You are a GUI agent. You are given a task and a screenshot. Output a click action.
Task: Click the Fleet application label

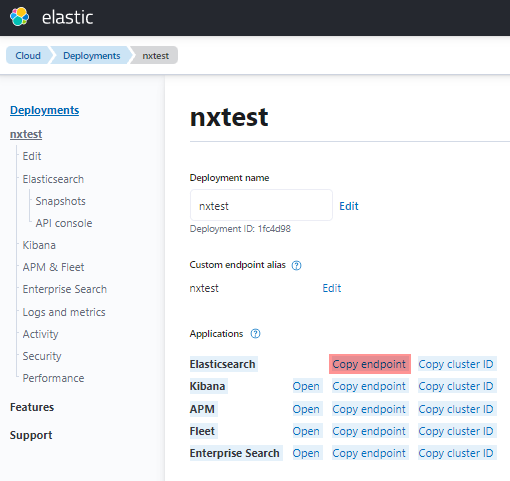[x=203, y=431]
